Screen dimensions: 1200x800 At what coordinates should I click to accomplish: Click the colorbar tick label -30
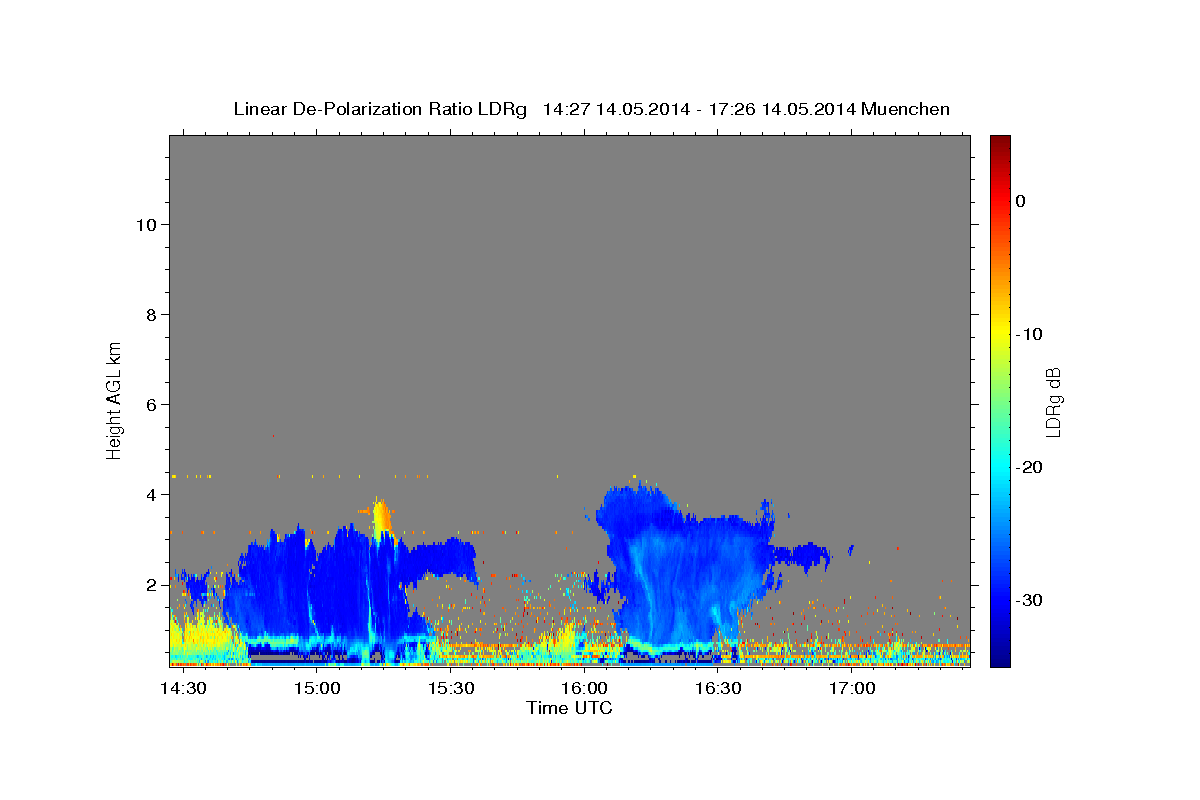point(1029,600)
